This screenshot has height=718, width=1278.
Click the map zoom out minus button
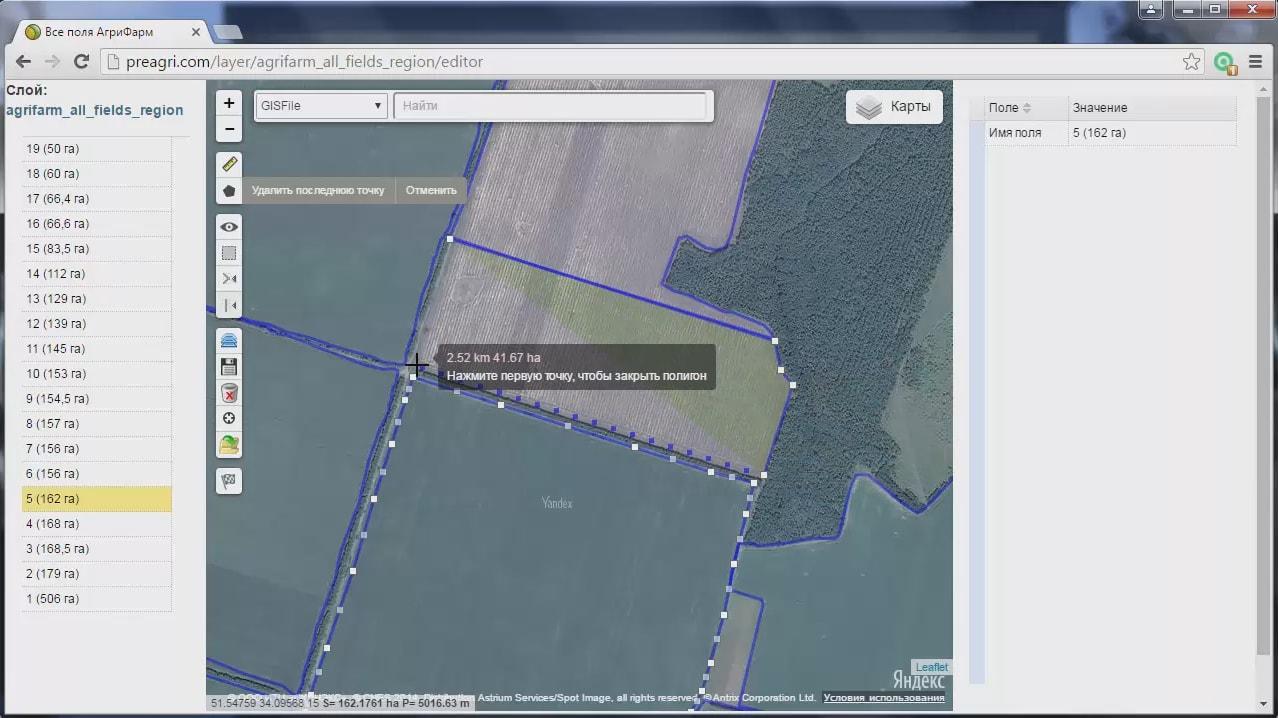[x=229, y=129]
